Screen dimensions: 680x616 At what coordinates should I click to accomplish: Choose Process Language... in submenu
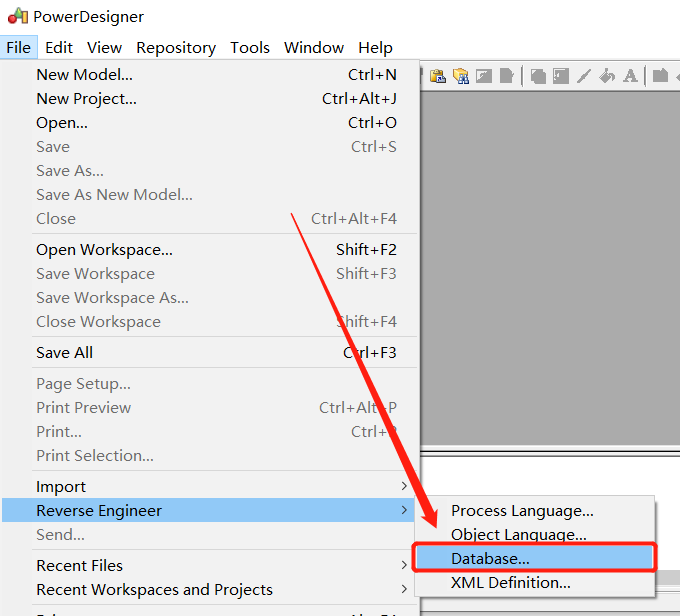[534, 511]
